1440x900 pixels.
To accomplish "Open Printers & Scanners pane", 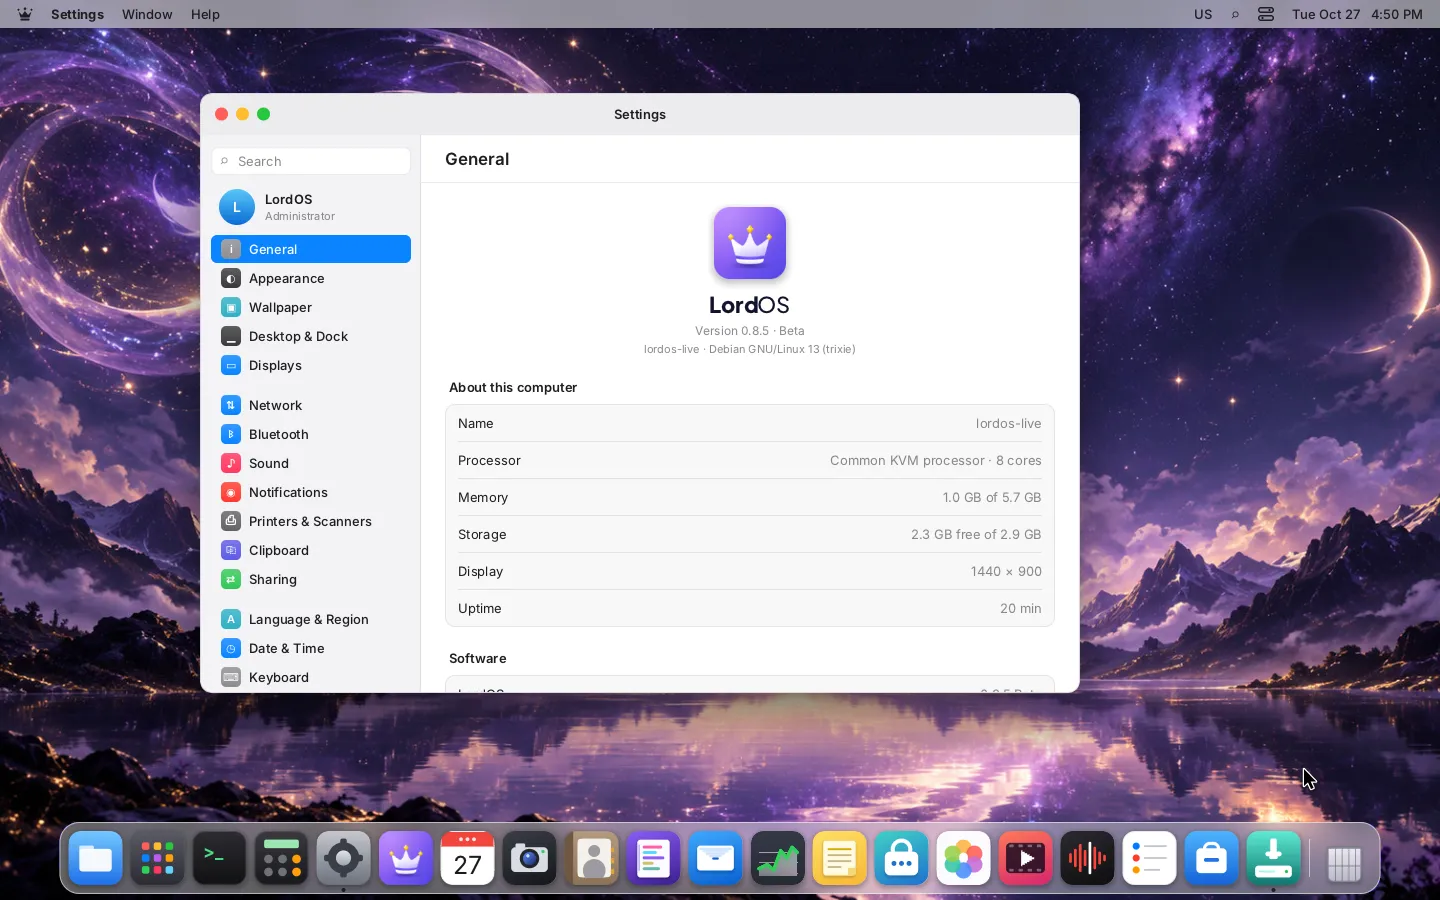I will coord(311,521).
